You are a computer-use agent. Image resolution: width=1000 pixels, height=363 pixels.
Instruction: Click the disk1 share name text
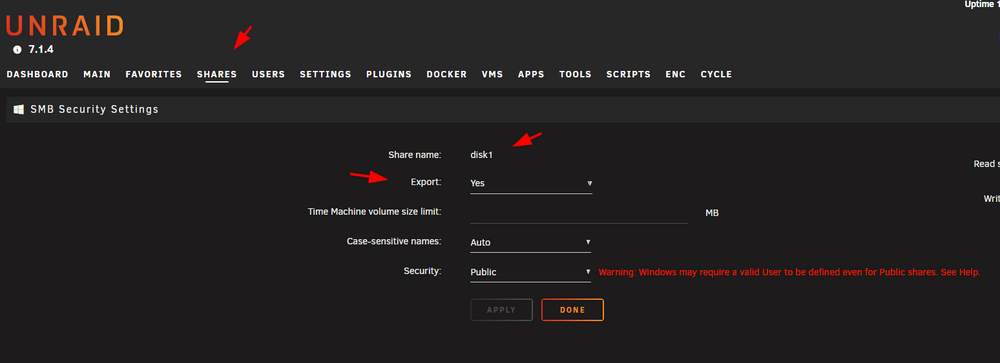click(482, 154)
